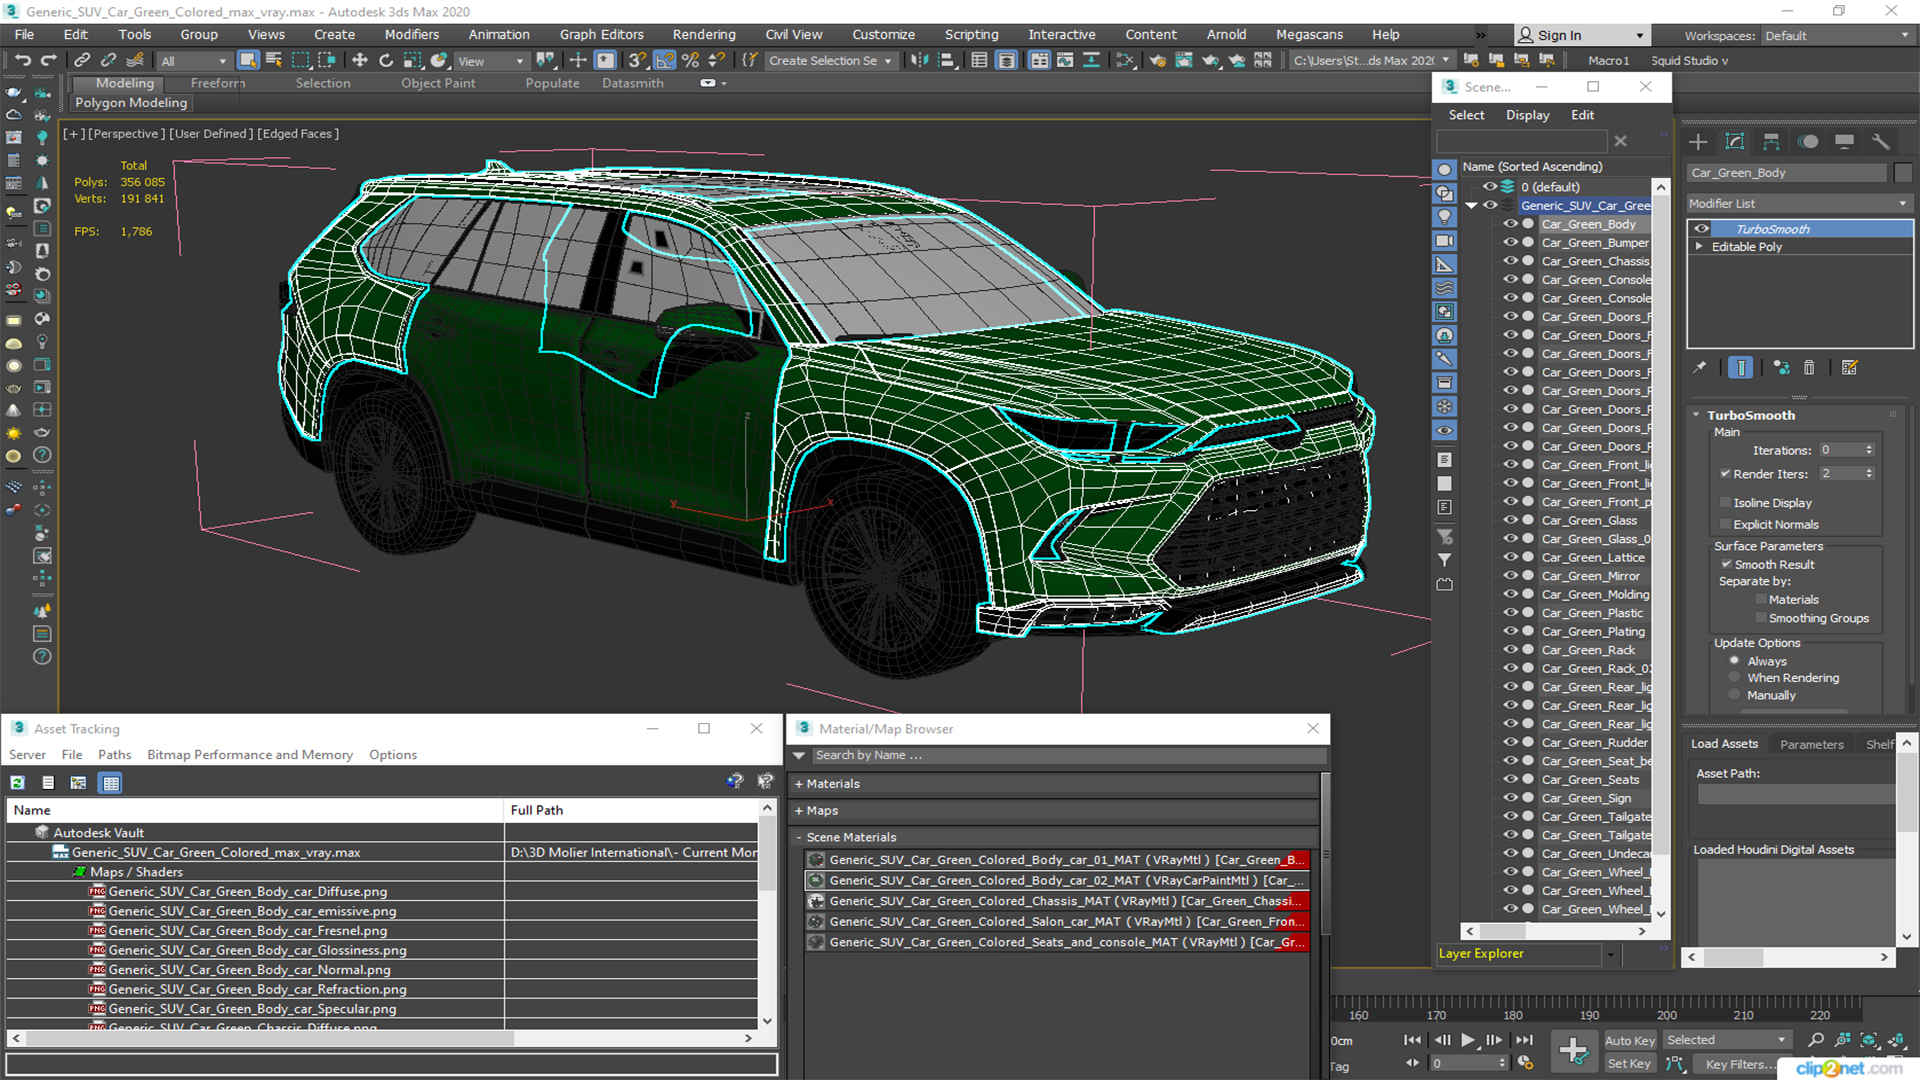Open the Hierarchy command panel tab
1920x1080 pixels.
point(1771,142)
